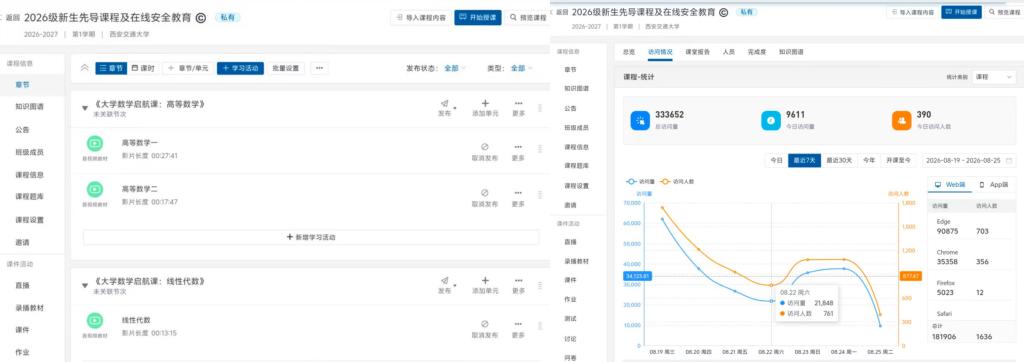Screen dimensions: 1024x362
Task: Select 最近30天 time range
Action: [x=839, y=160]
